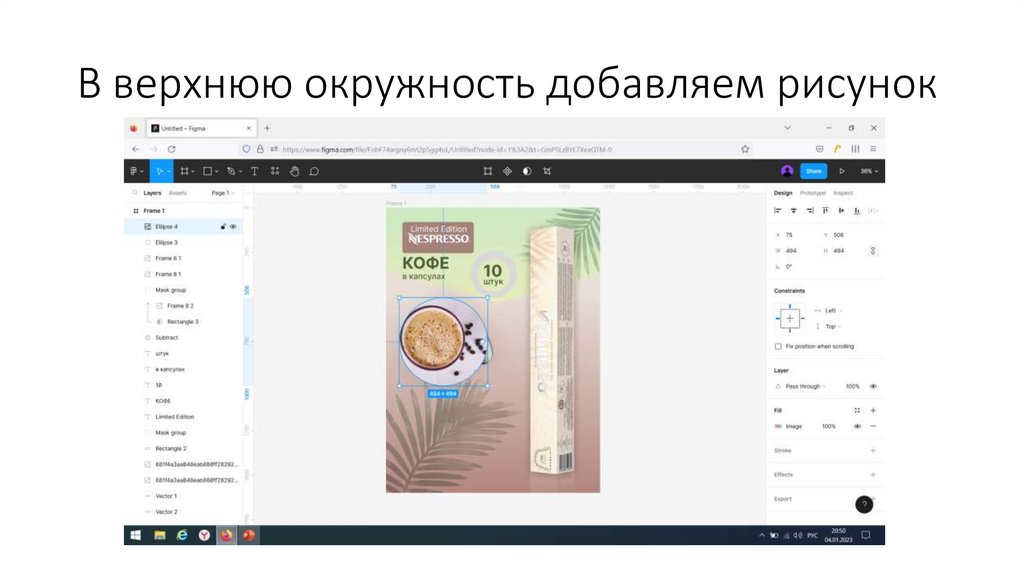Click the Edit object frame icon
This screenshot has height=574, width=1024.
(488, 171)
